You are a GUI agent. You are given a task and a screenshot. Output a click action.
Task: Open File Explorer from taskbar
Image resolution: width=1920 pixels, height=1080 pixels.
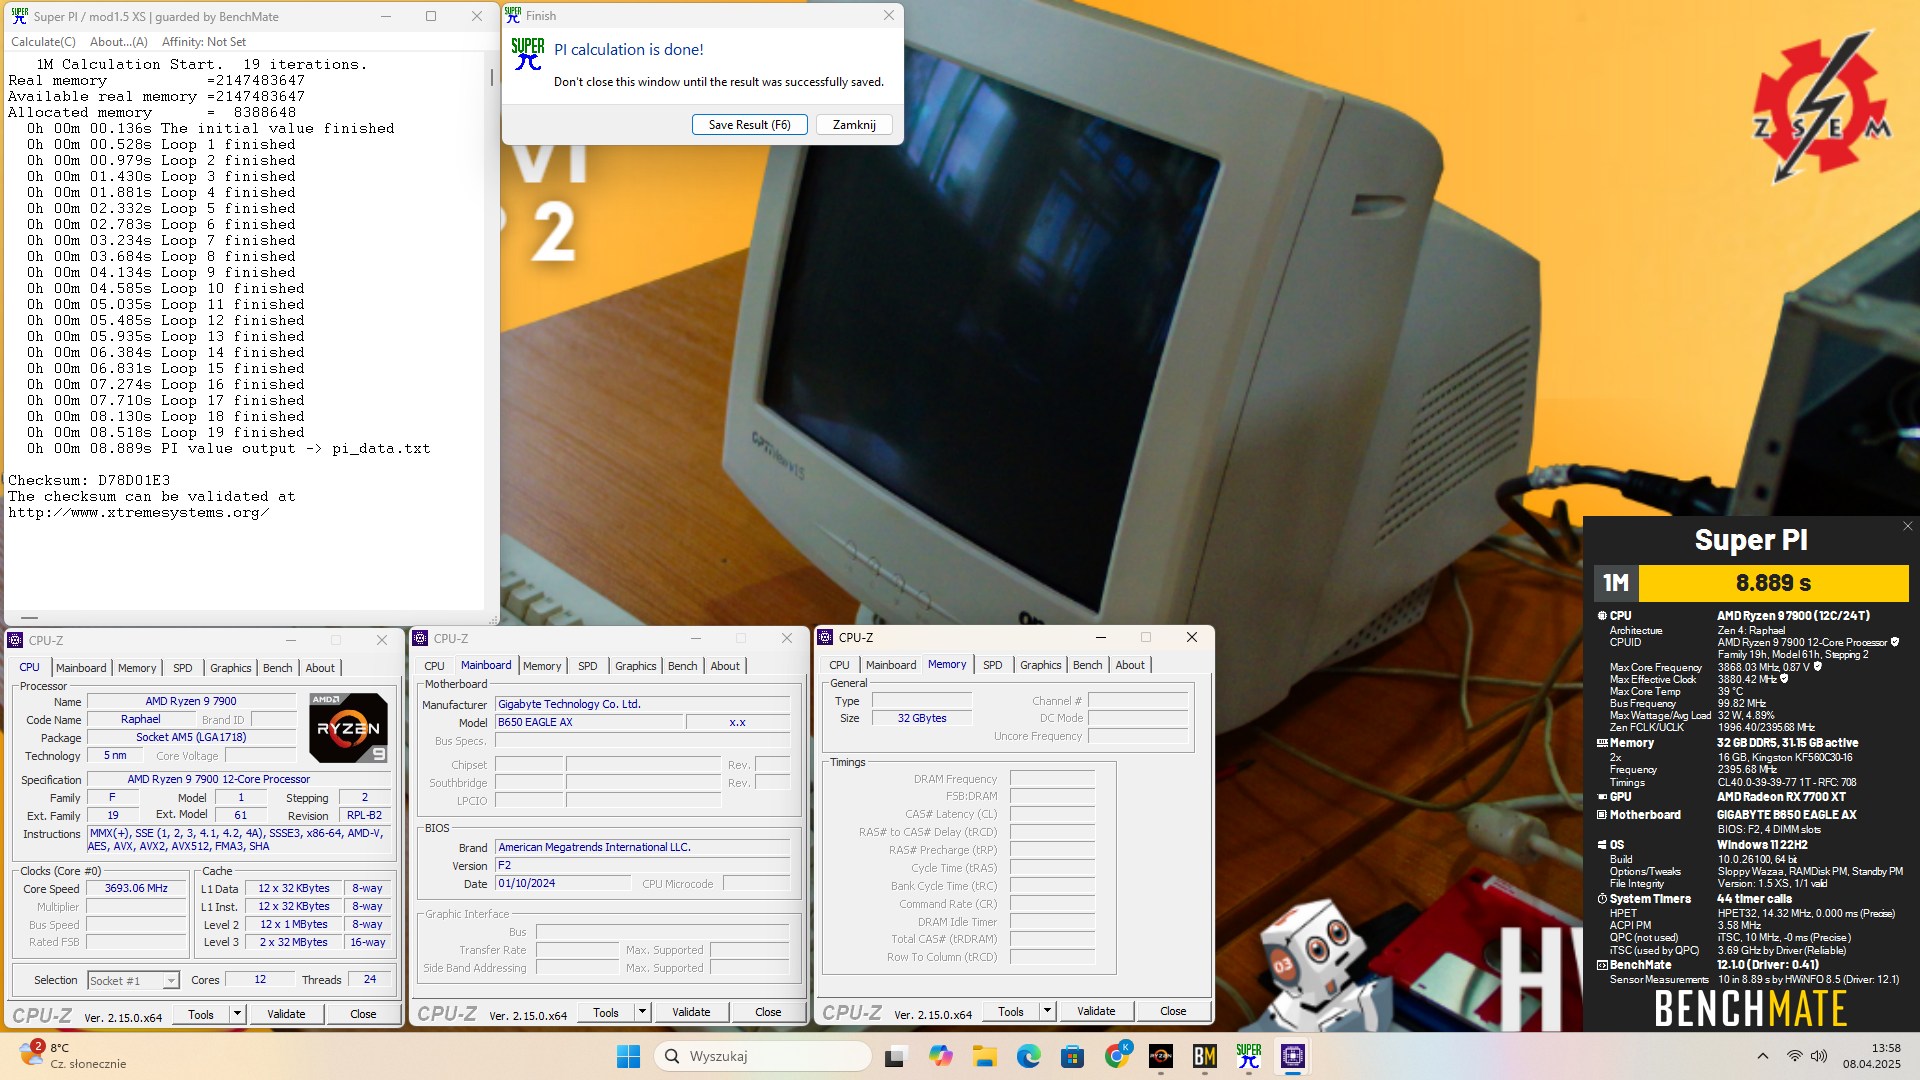984,1056
